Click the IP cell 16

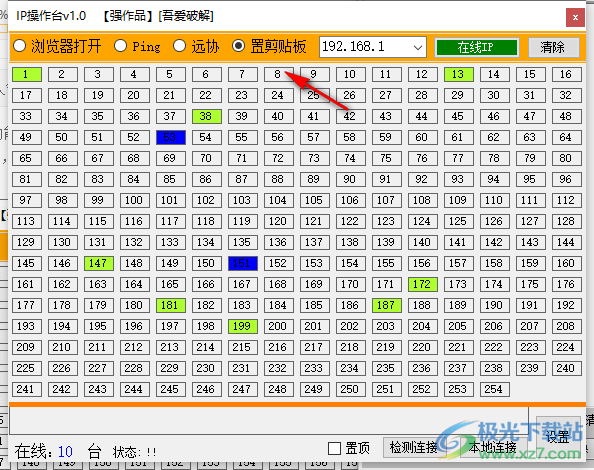[566, 74]
